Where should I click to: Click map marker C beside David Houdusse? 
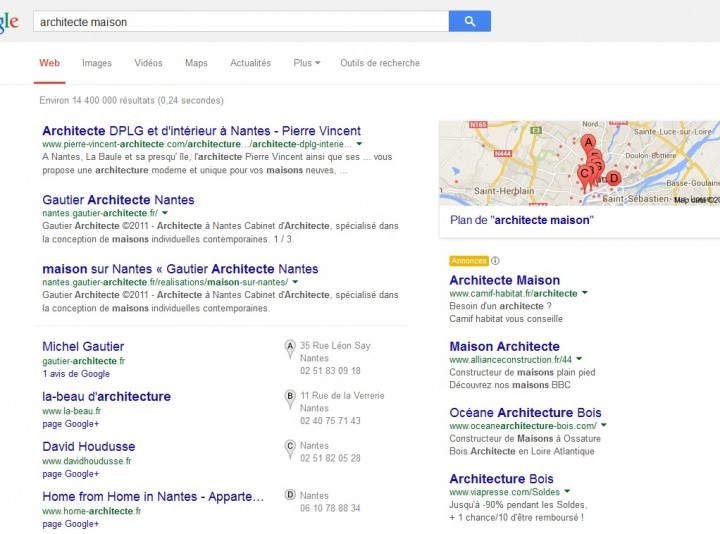(x=291, y=447)
